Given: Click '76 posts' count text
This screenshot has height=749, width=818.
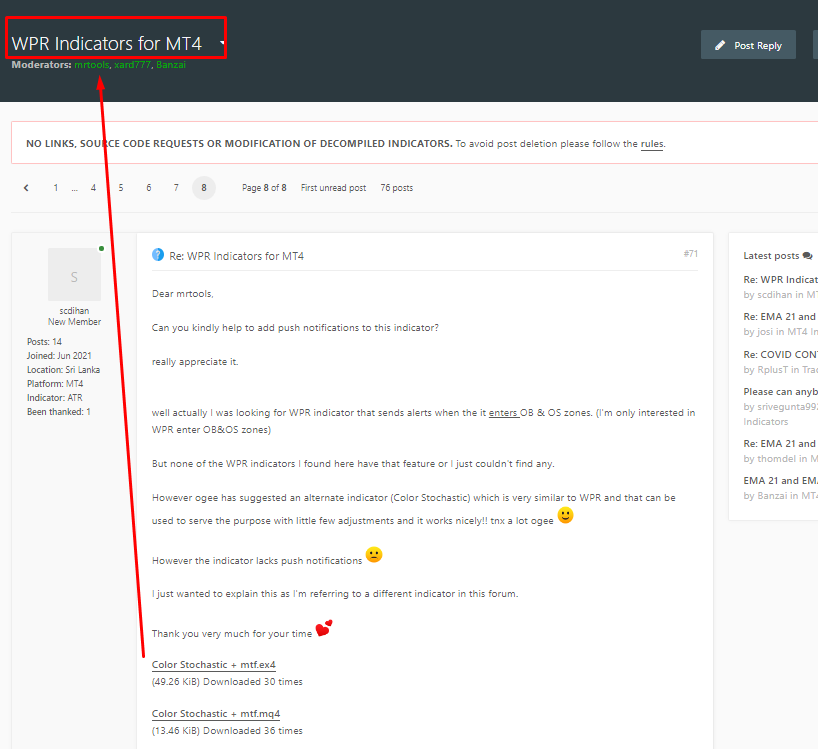Looking at the screenshot, I should (x=396, y=188).
